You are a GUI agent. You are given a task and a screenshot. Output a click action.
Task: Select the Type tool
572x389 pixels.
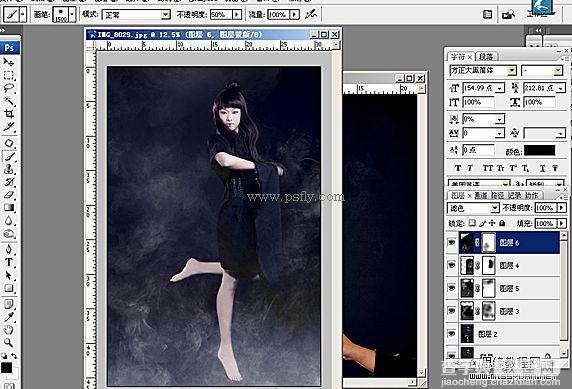coord(8,262)
